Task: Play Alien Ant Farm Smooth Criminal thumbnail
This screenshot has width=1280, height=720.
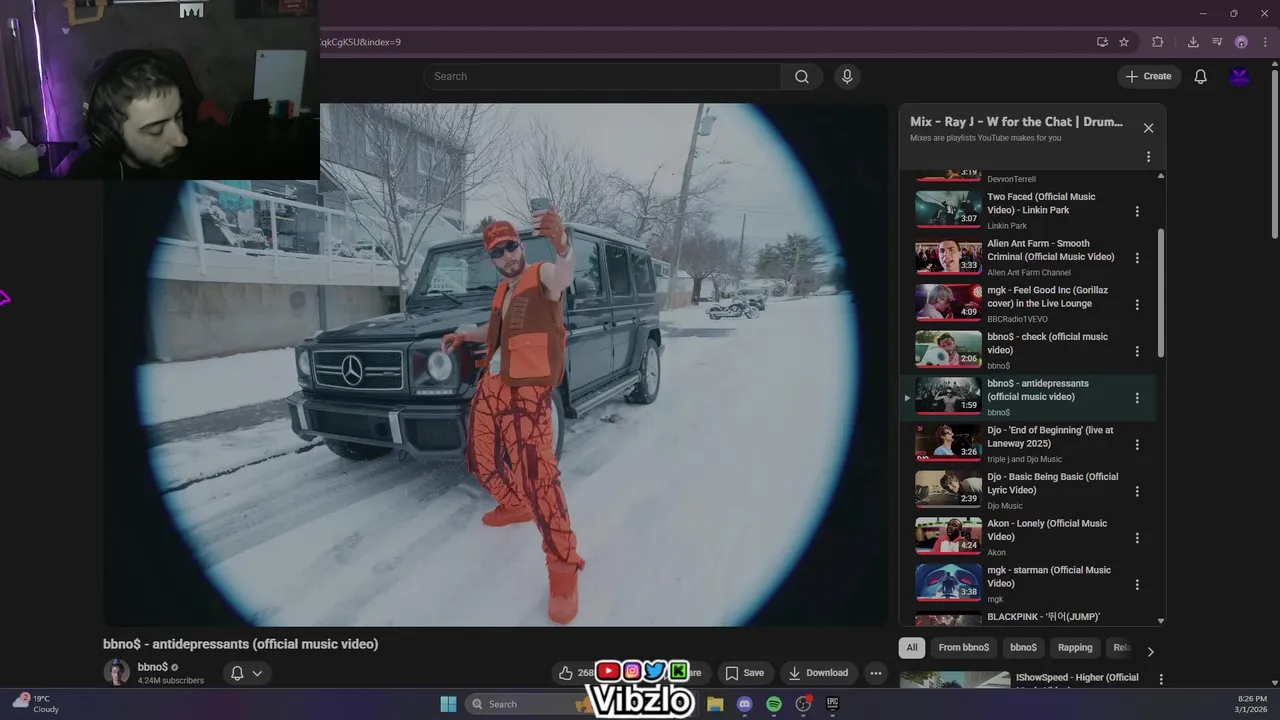Action: 948,255
